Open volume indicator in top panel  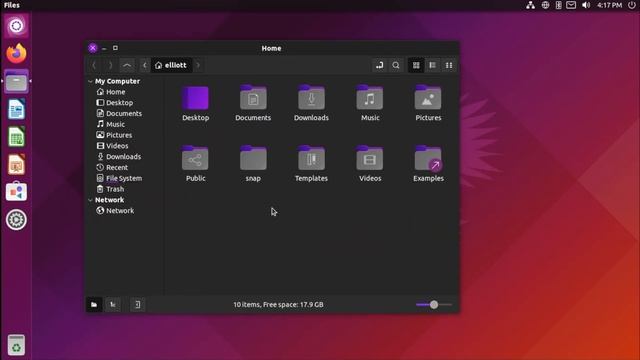point(586,5)
